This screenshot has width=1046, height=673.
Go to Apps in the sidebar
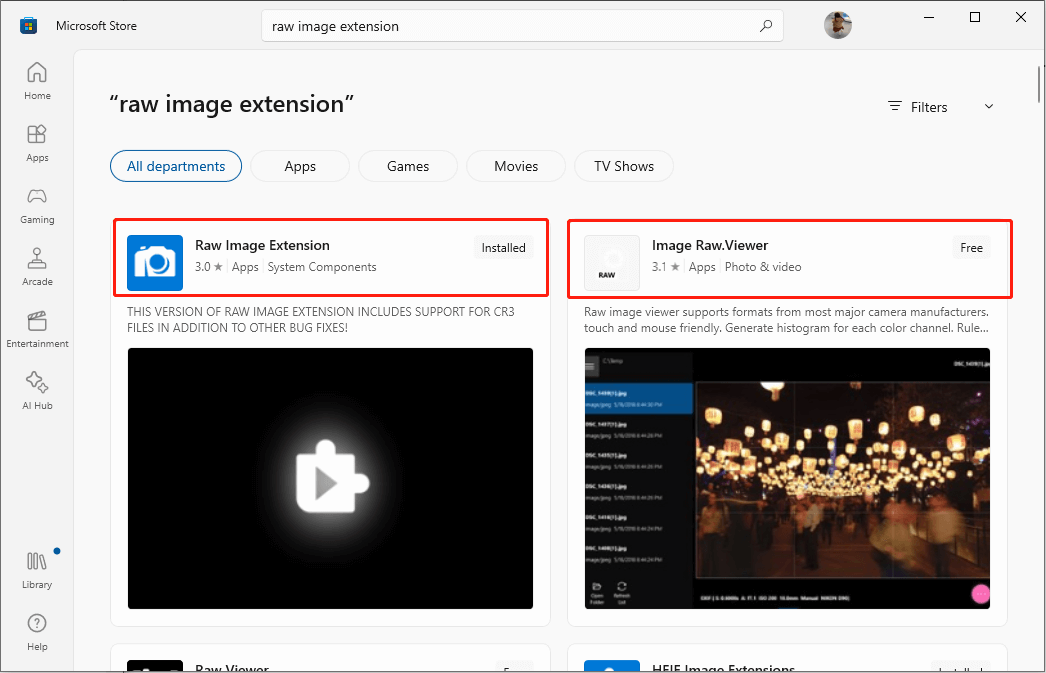[37, 143]
